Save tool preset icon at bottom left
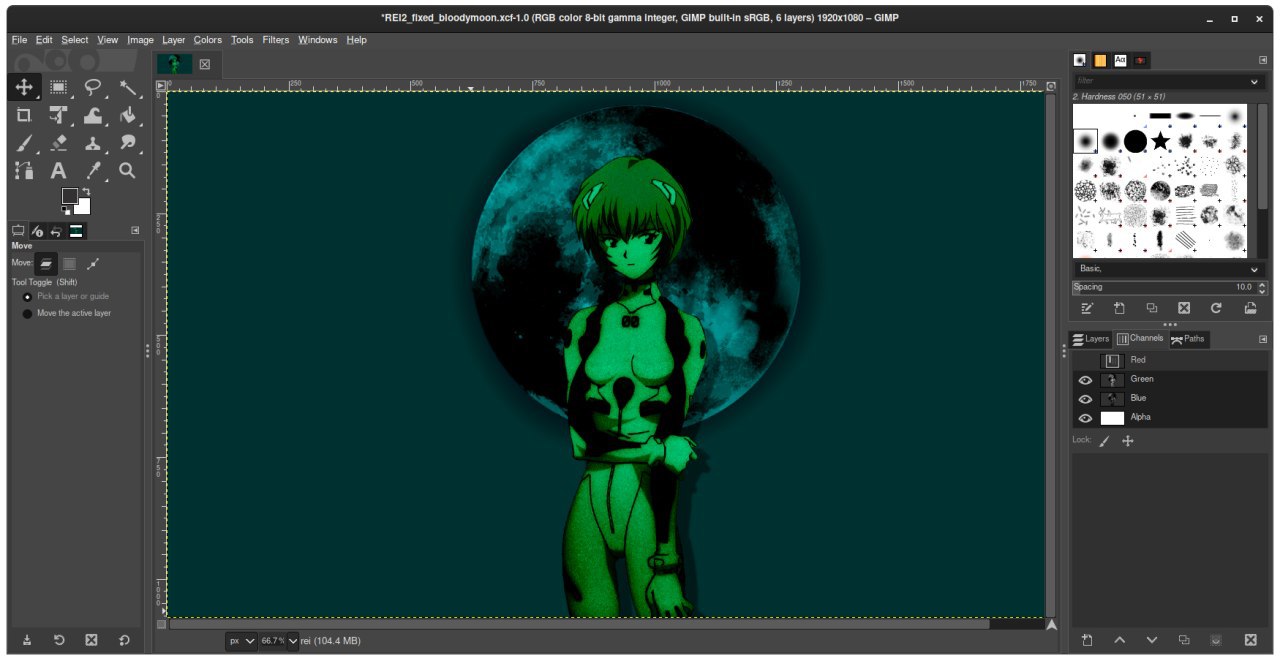The height and width of the screenshot is (661, 1280). tap(27, 640)
